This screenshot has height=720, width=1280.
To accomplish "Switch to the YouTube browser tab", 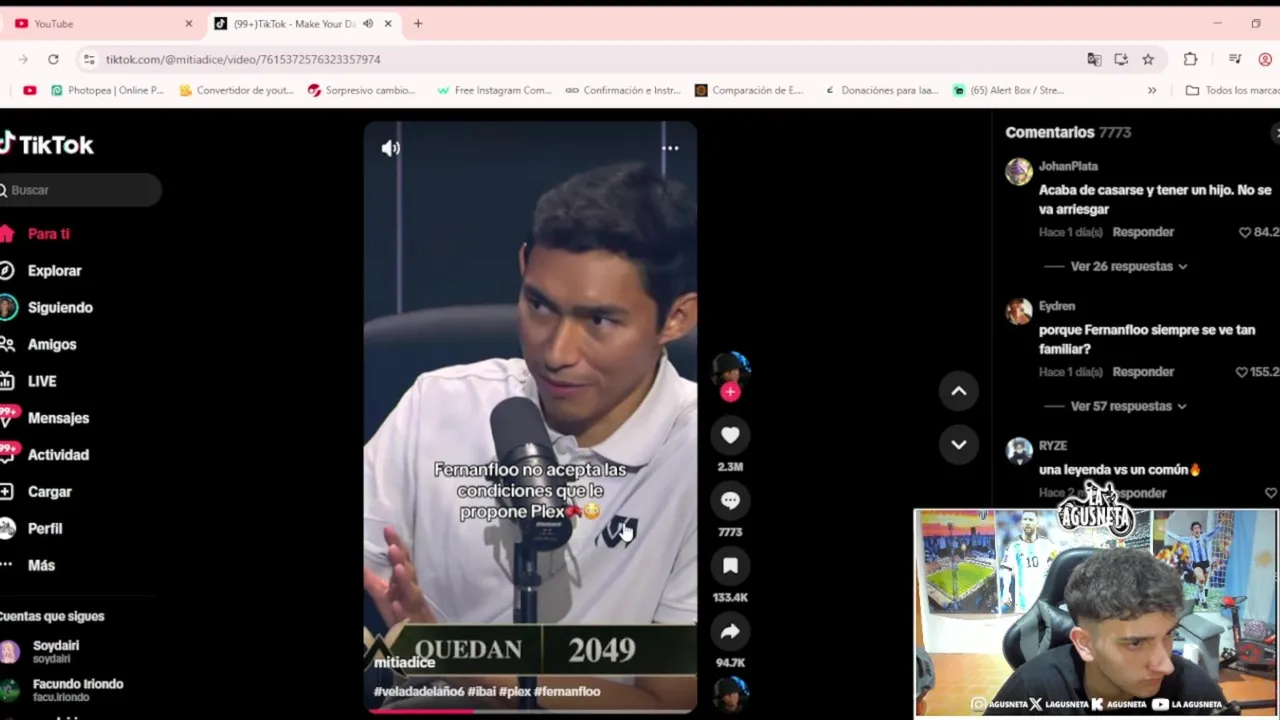I will 100,23.
